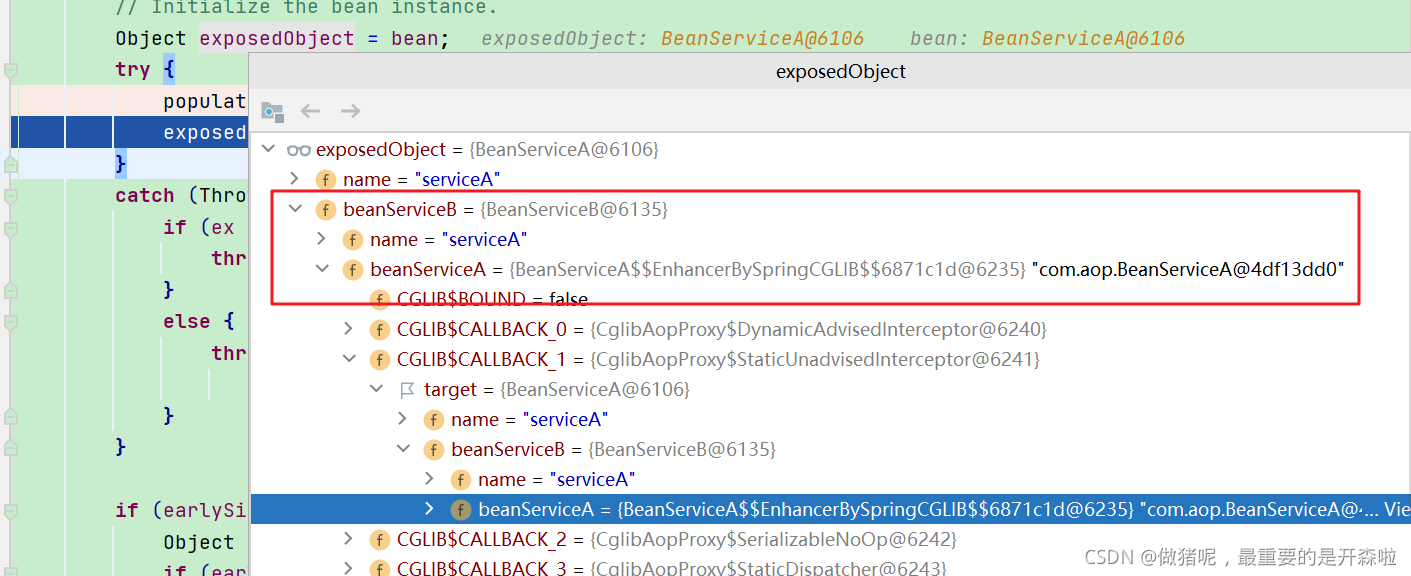Collapse the exposedObject root node
This screenshot has width=1411, height=576.
(267, 149)
